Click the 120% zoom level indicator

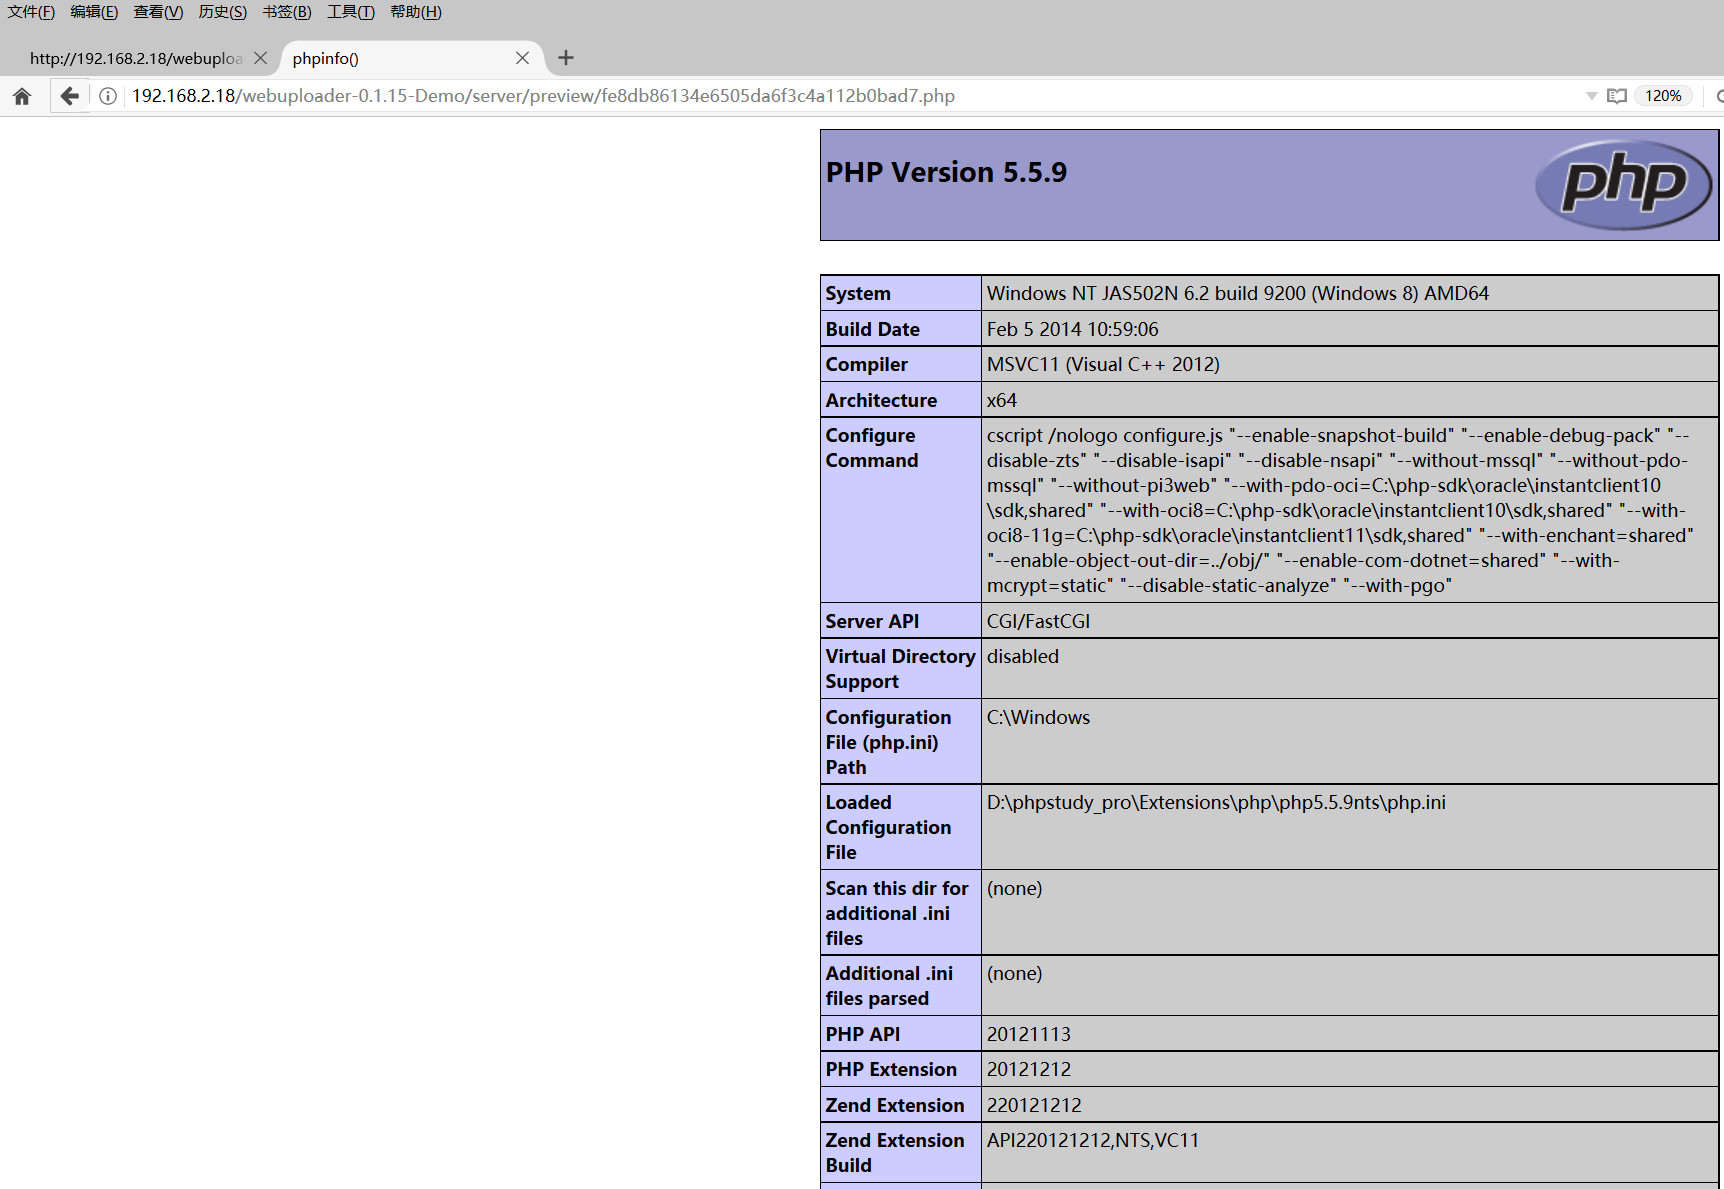click(x=1664, y=96)
